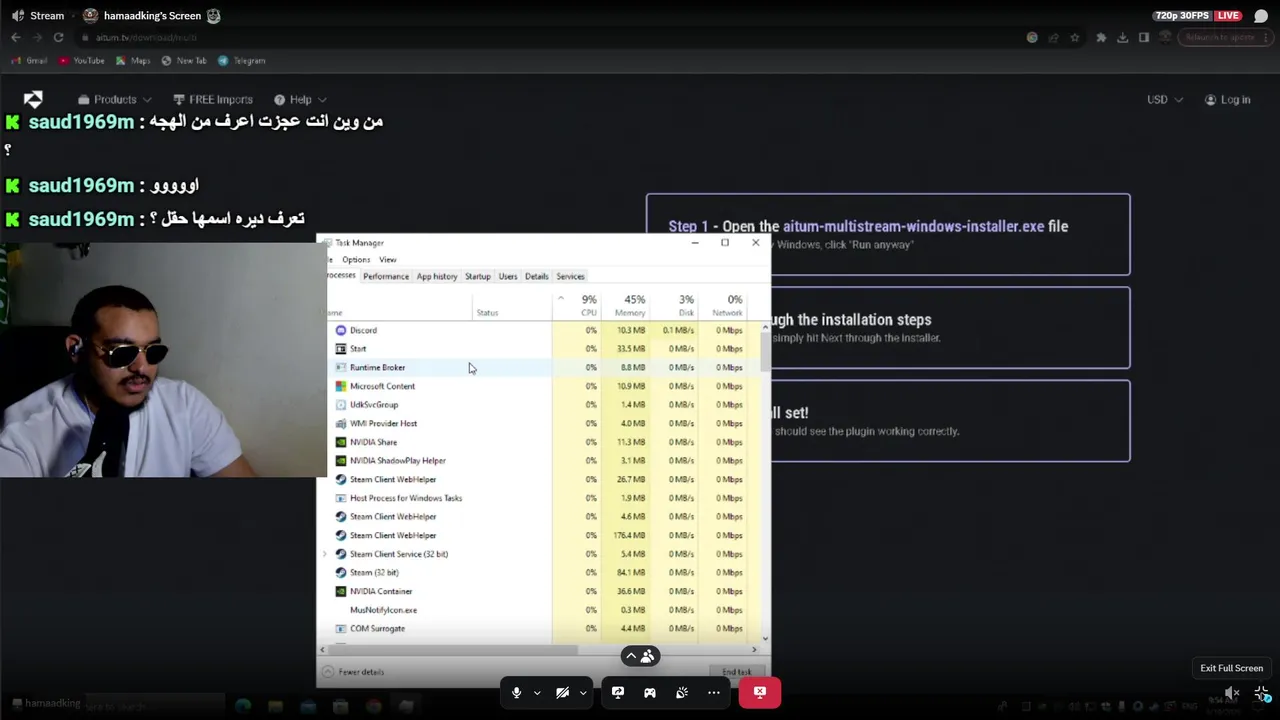
Task: Click the game controller activity icon
Action: (x=650, y=692)
